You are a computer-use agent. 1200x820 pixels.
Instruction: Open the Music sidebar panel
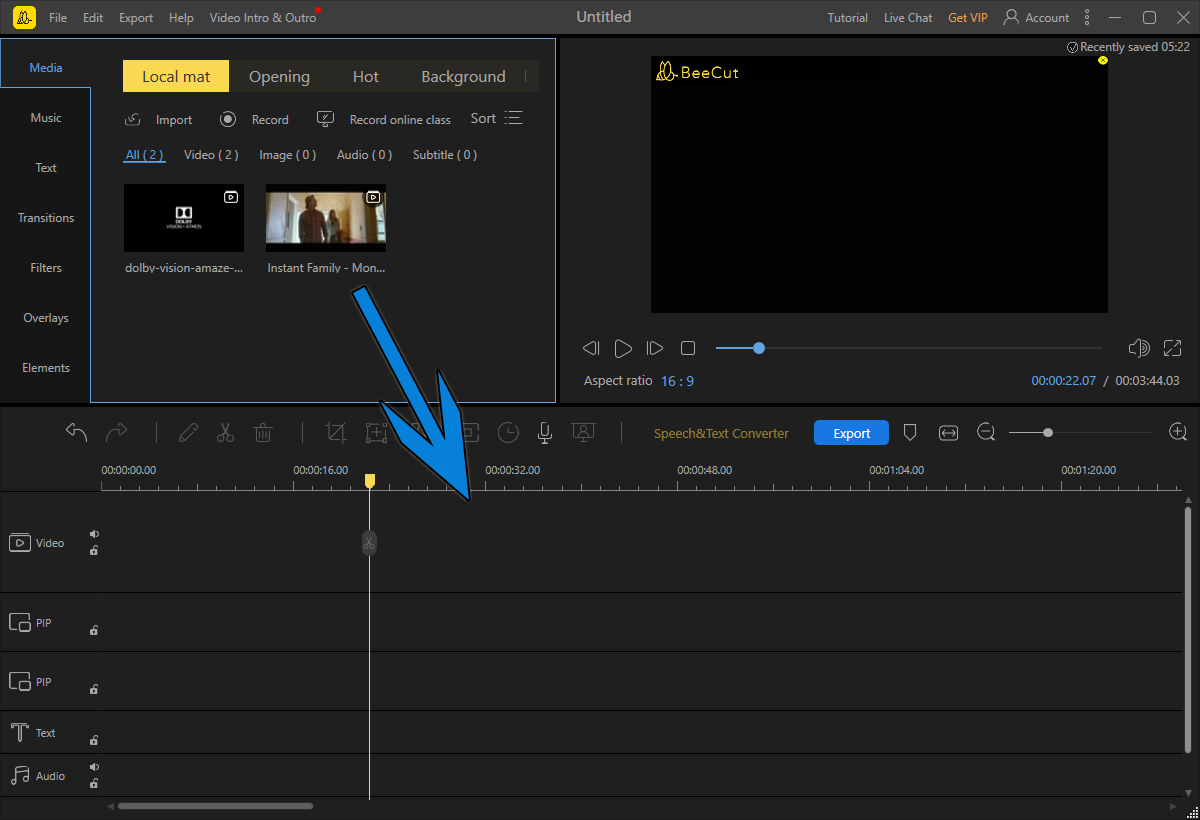[x=46, y=118]
